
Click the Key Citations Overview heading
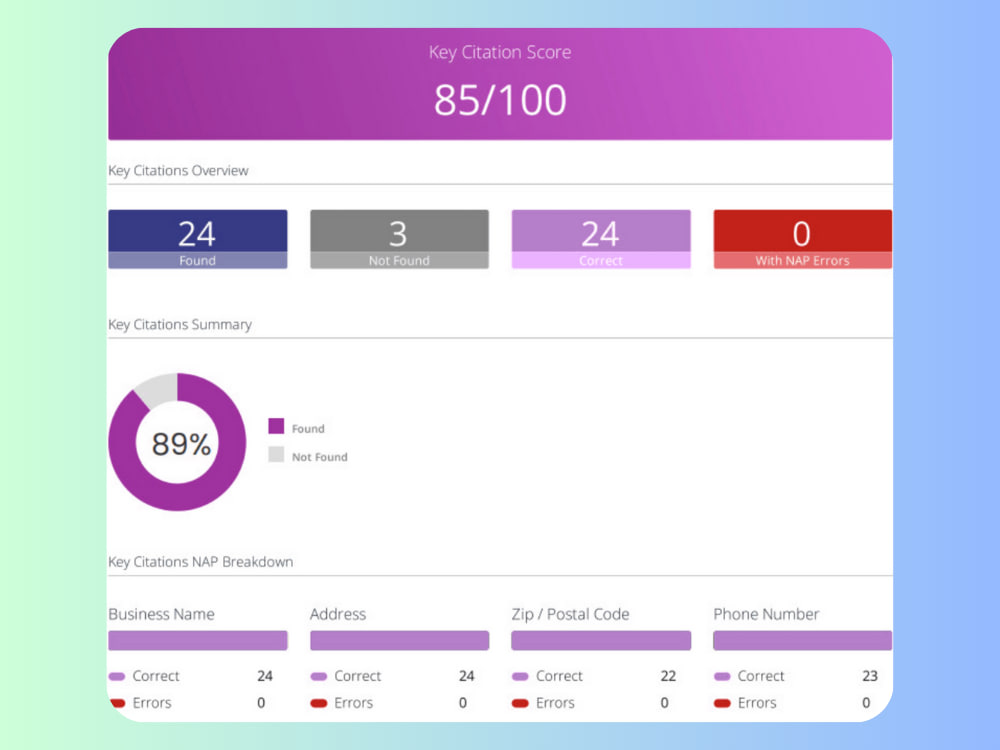coord(178,170)
